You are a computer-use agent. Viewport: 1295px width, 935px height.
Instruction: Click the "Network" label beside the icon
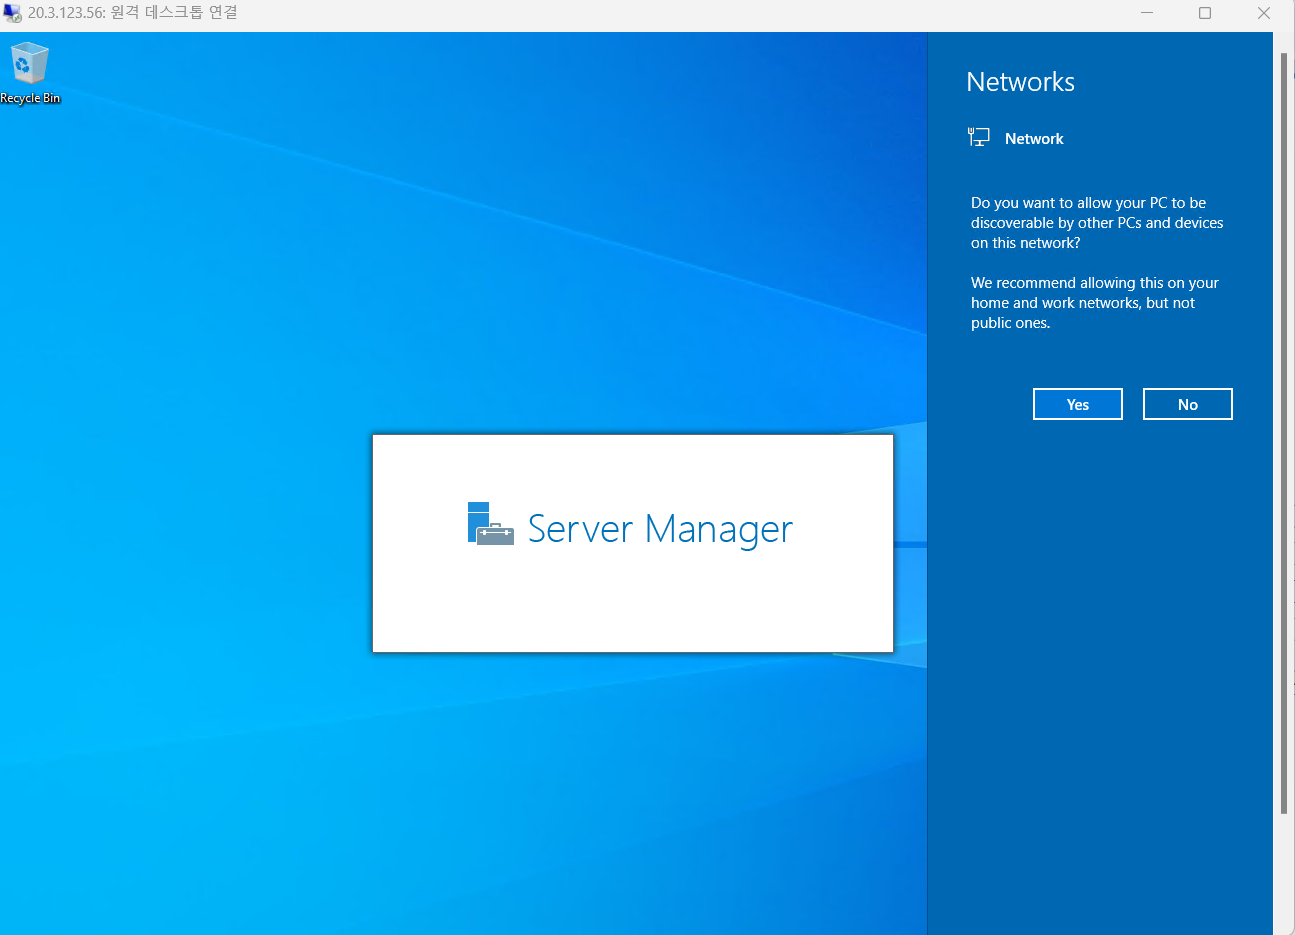tap(1034, 139)
